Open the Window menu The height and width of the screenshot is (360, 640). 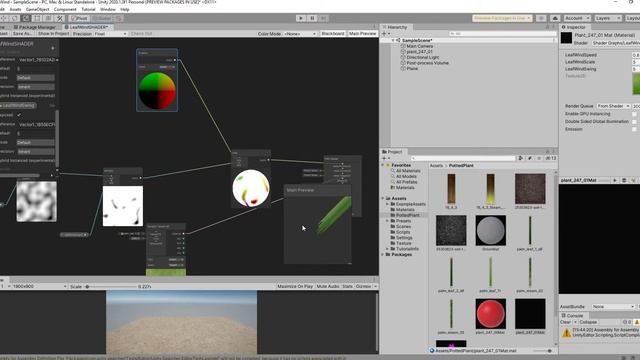[108, 9]
